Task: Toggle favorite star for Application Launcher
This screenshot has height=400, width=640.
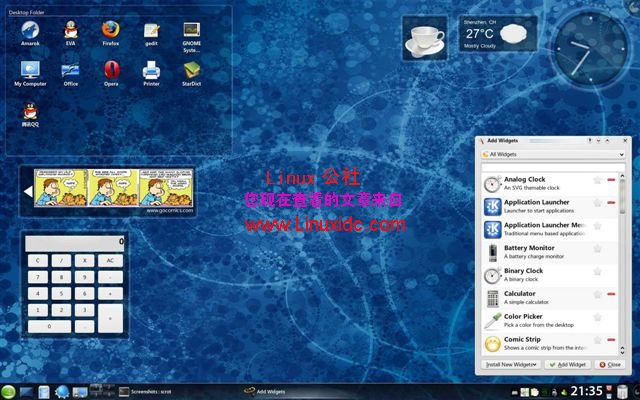Action: 598,203
